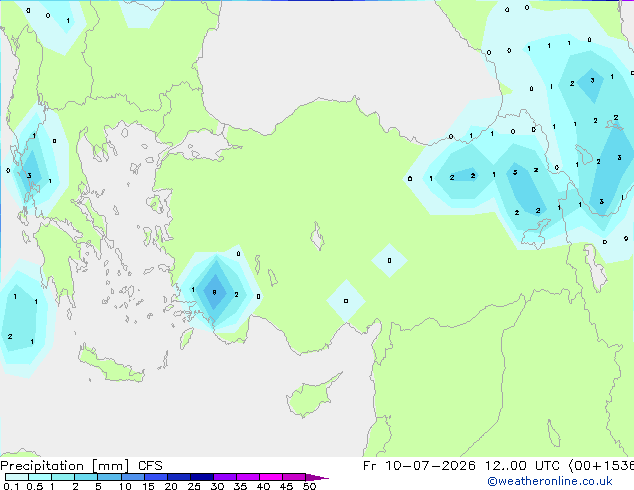Pick the legend swatch between 0.1 and 0.5
The width and height of the screenshot is (634, 490).
pos(17,477)
